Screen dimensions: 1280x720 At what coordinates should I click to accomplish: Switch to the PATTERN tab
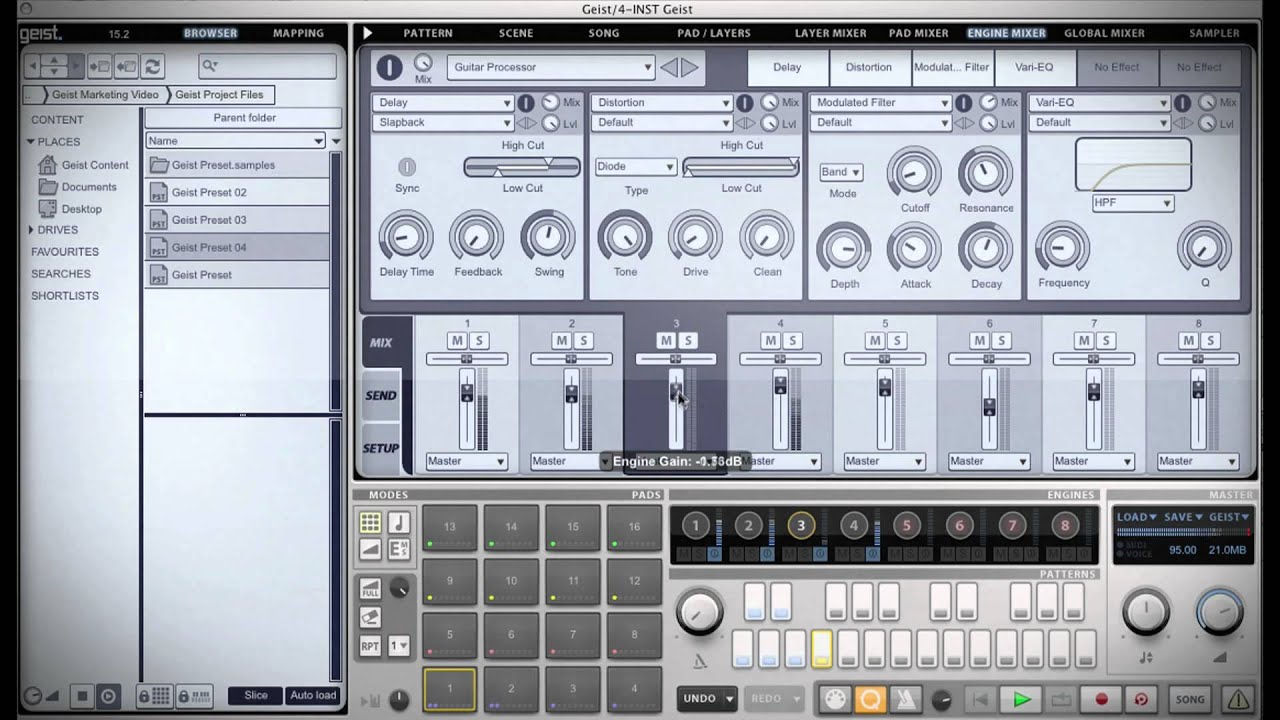(x=428, y=33)
